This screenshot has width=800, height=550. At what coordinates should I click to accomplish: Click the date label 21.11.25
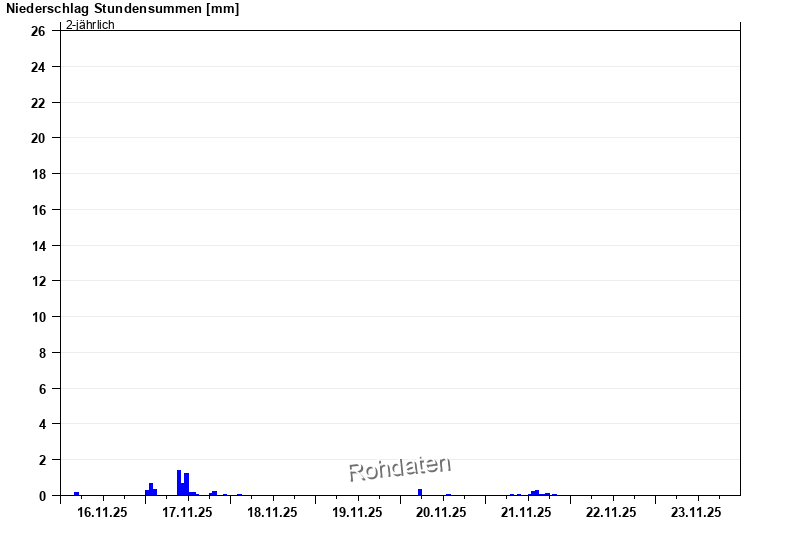click(526, 512)
